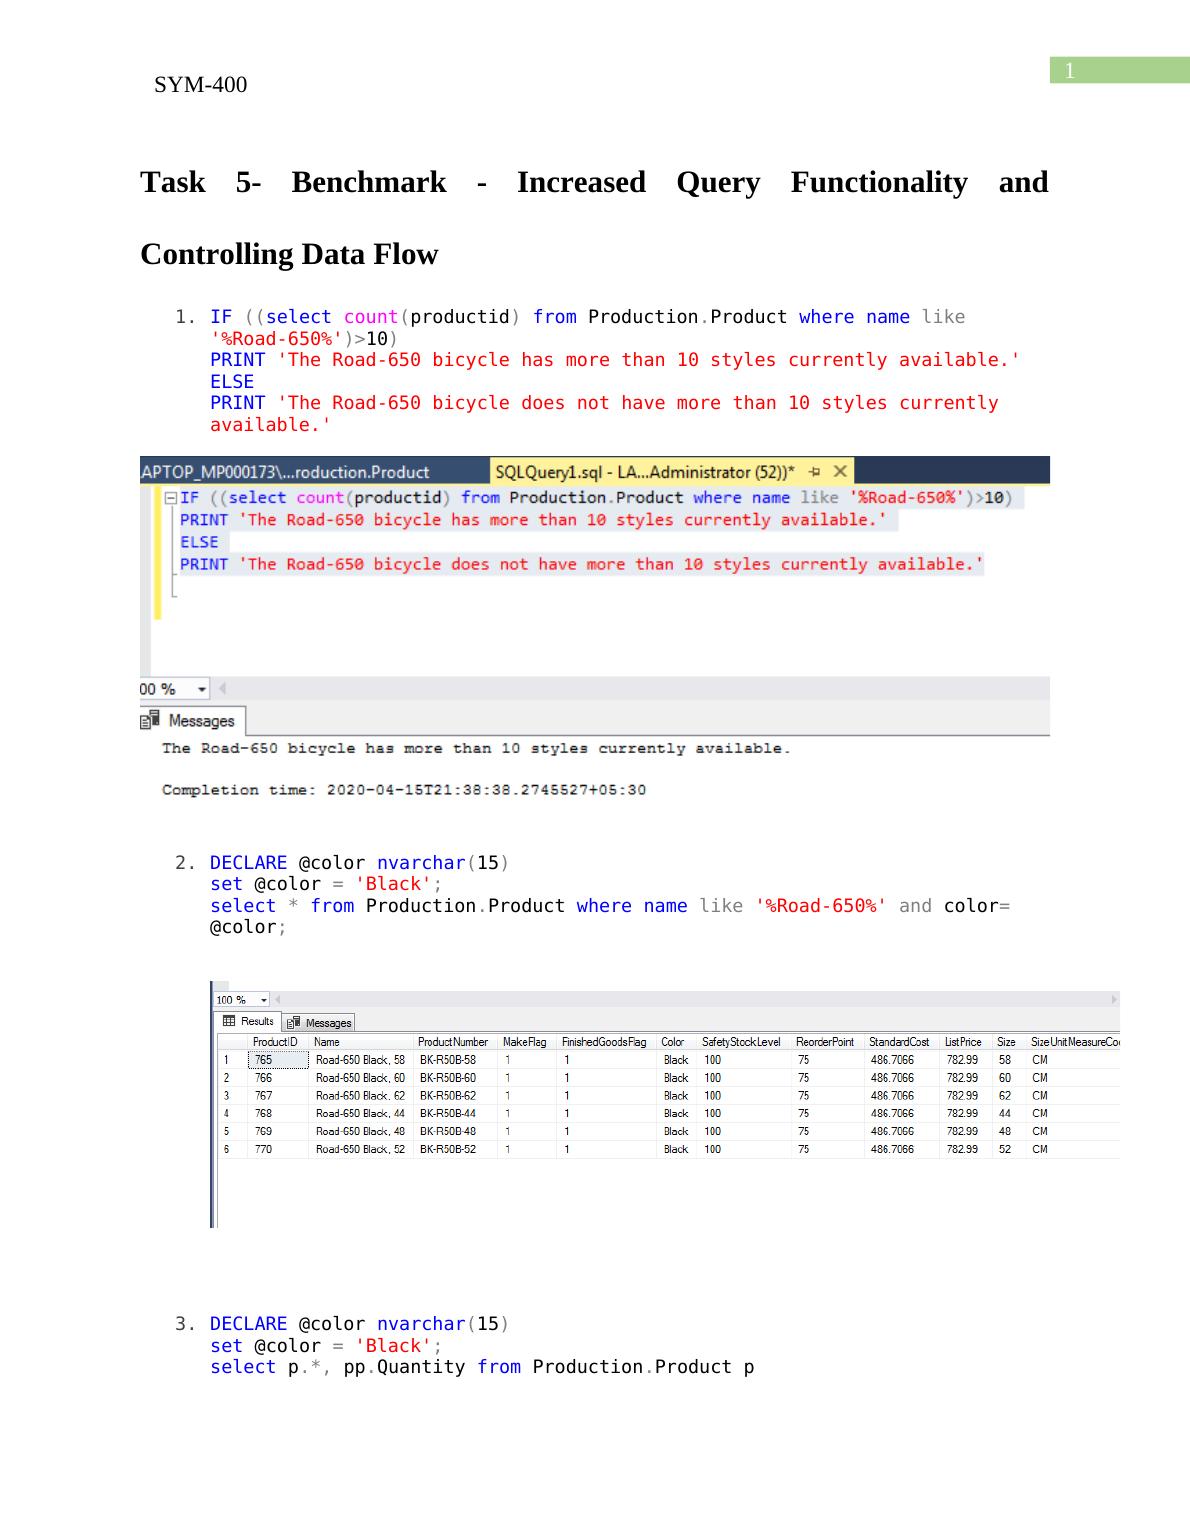Image resolution: width=1190 pixels, height=1540 pixels.
Task: Collapse the IF statement code block
Action: click(x=171, y=498)
